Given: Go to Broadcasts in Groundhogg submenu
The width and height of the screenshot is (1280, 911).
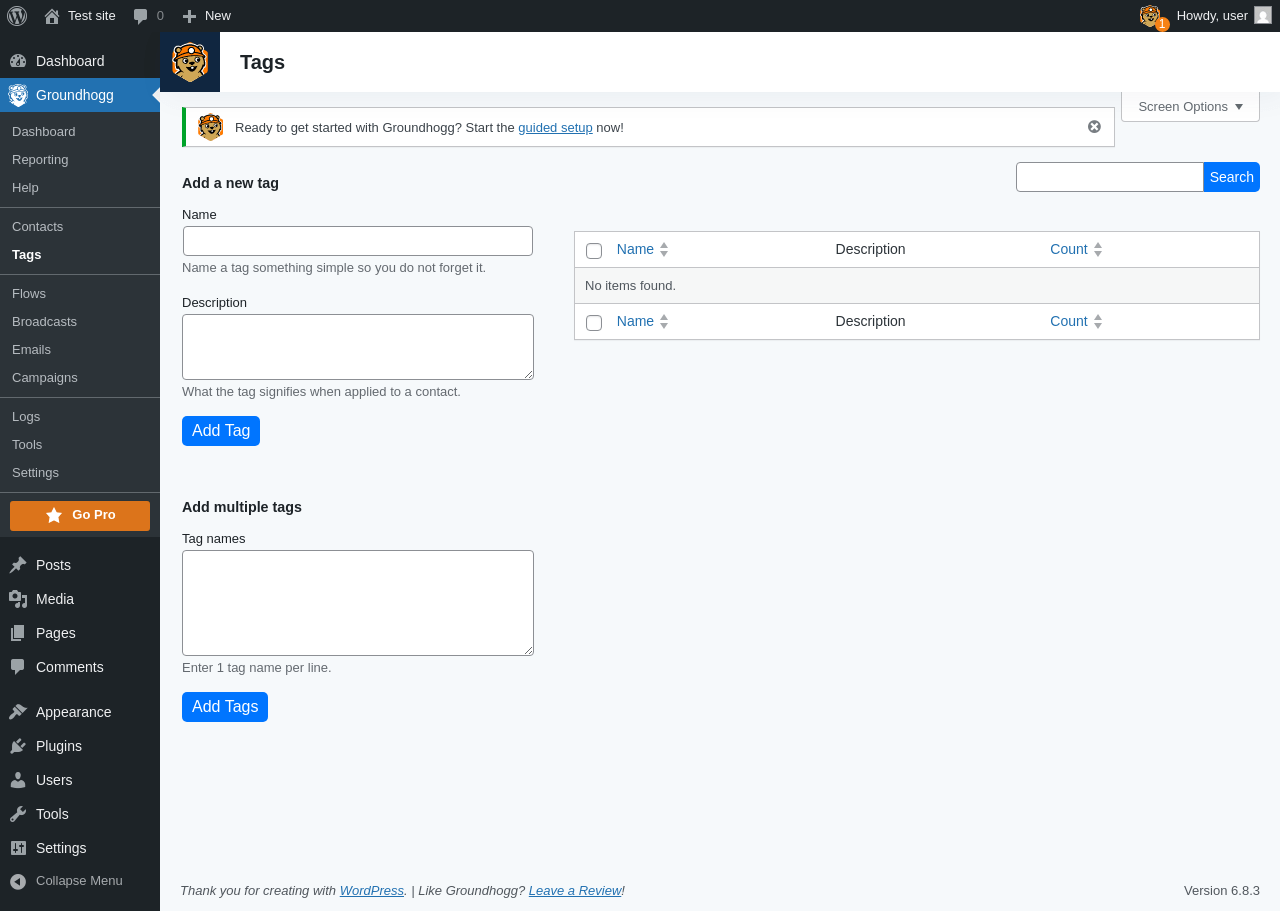Looking at the screenshot, I should pyautogui.click(x=44, y=322).
